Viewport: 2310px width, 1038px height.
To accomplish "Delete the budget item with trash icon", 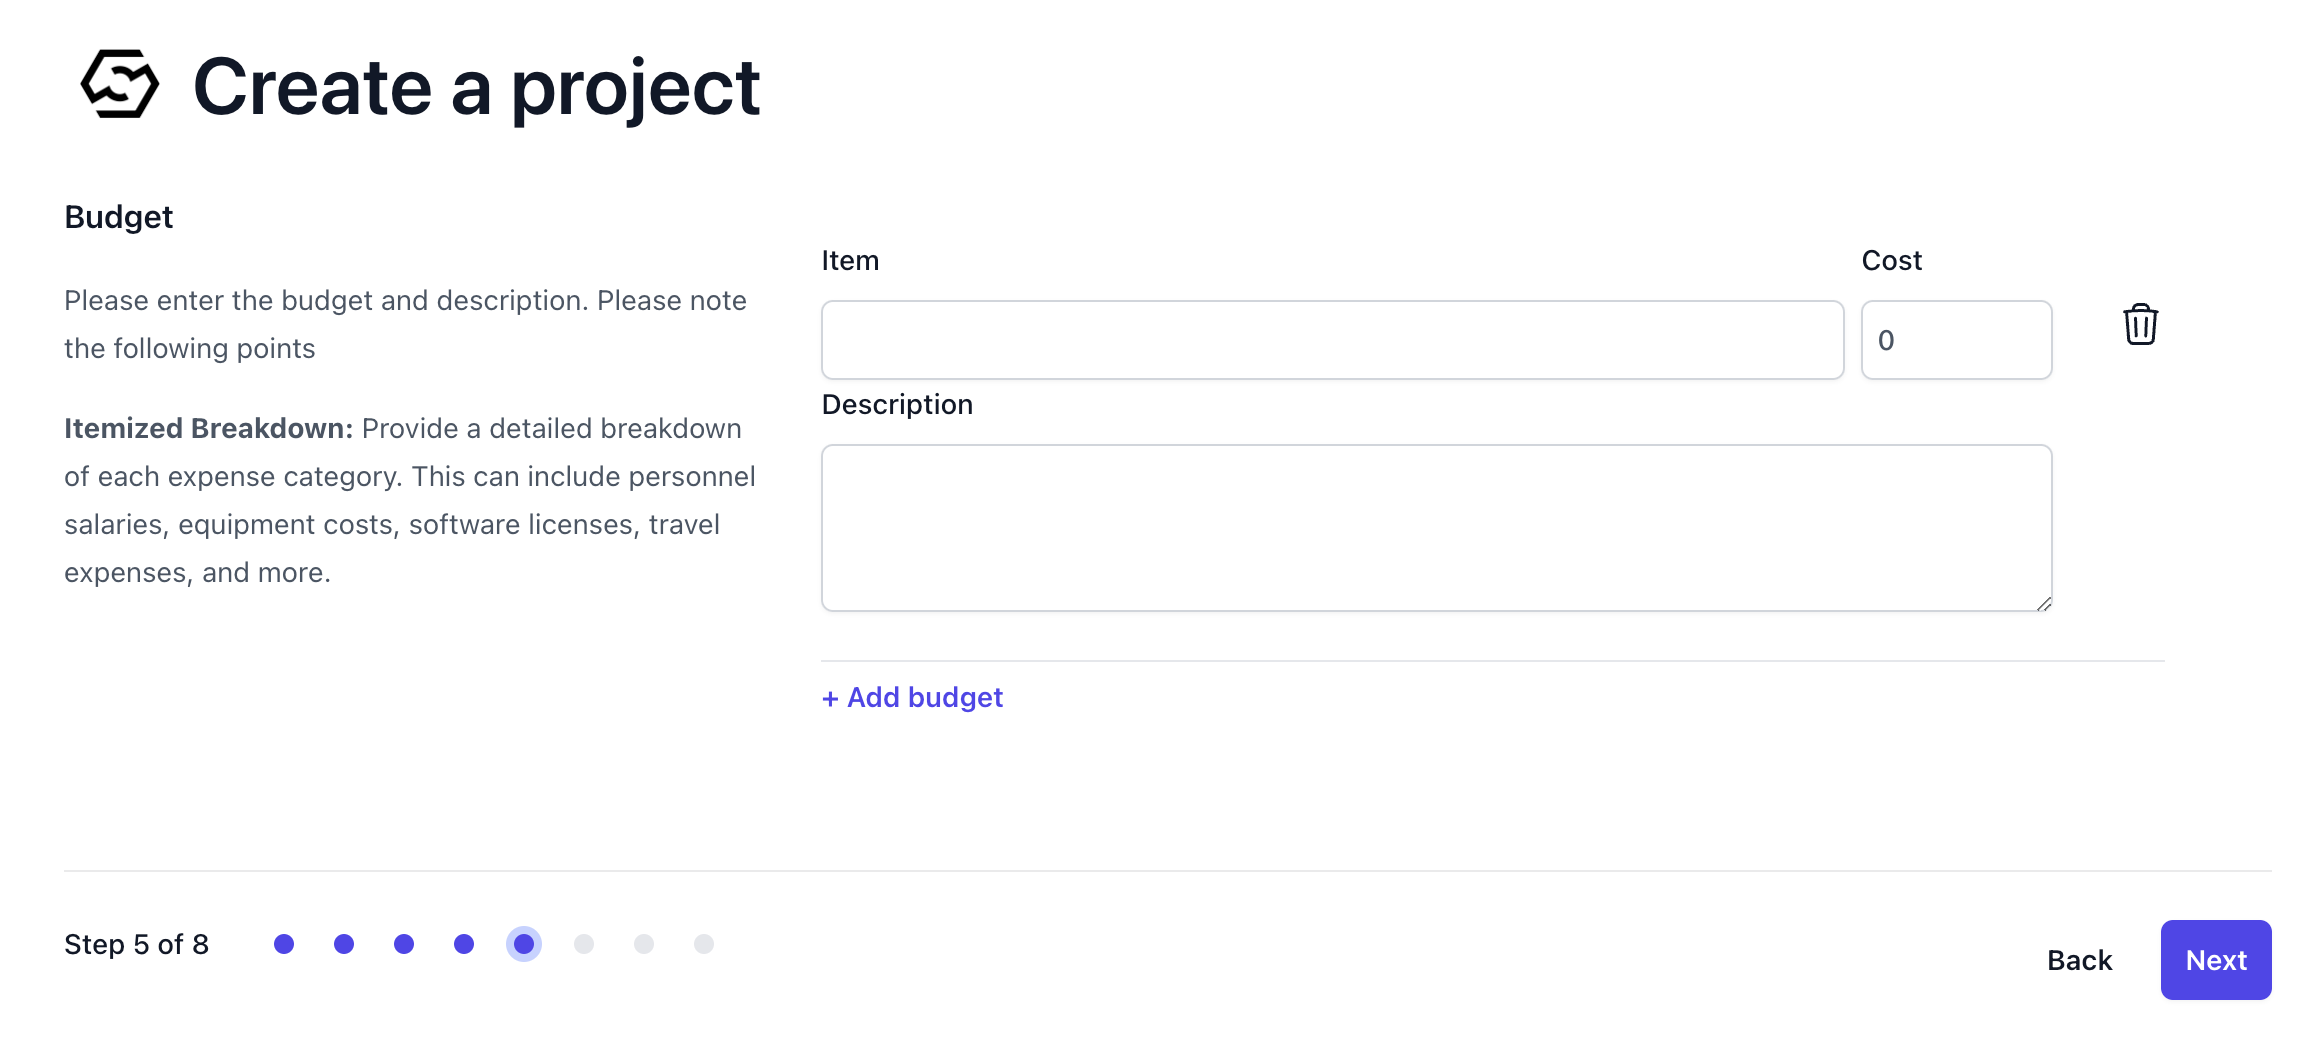I will (2140, 325).
